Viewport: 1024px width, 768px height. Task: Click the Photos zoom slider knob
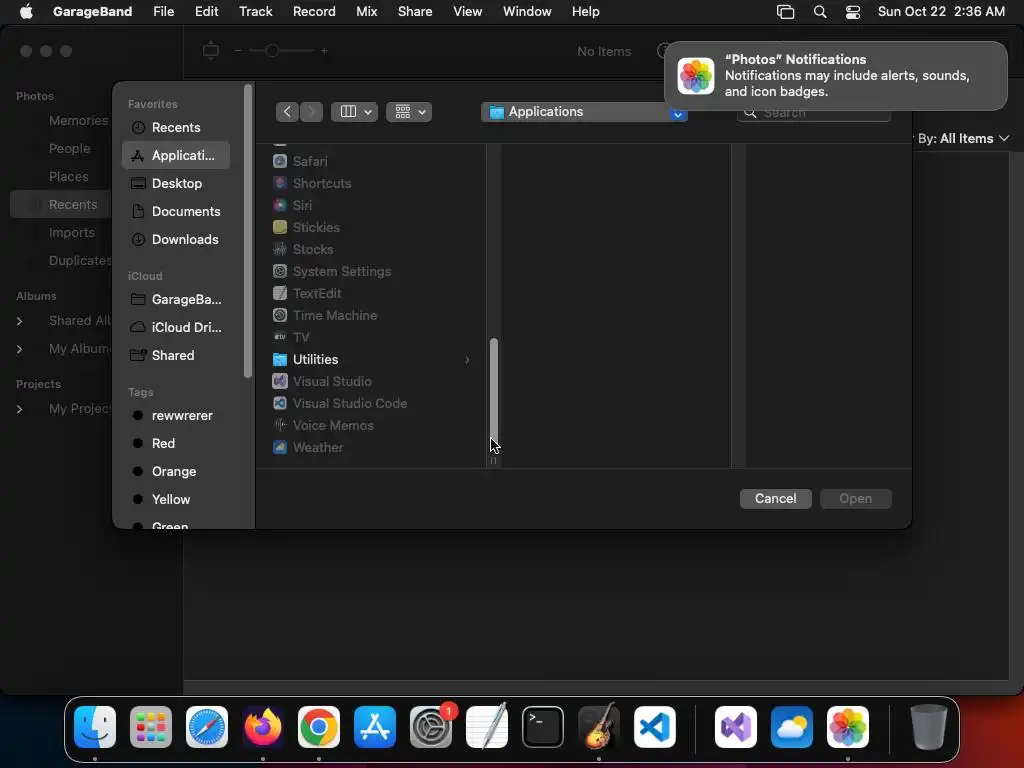click(x=272, y=51)
